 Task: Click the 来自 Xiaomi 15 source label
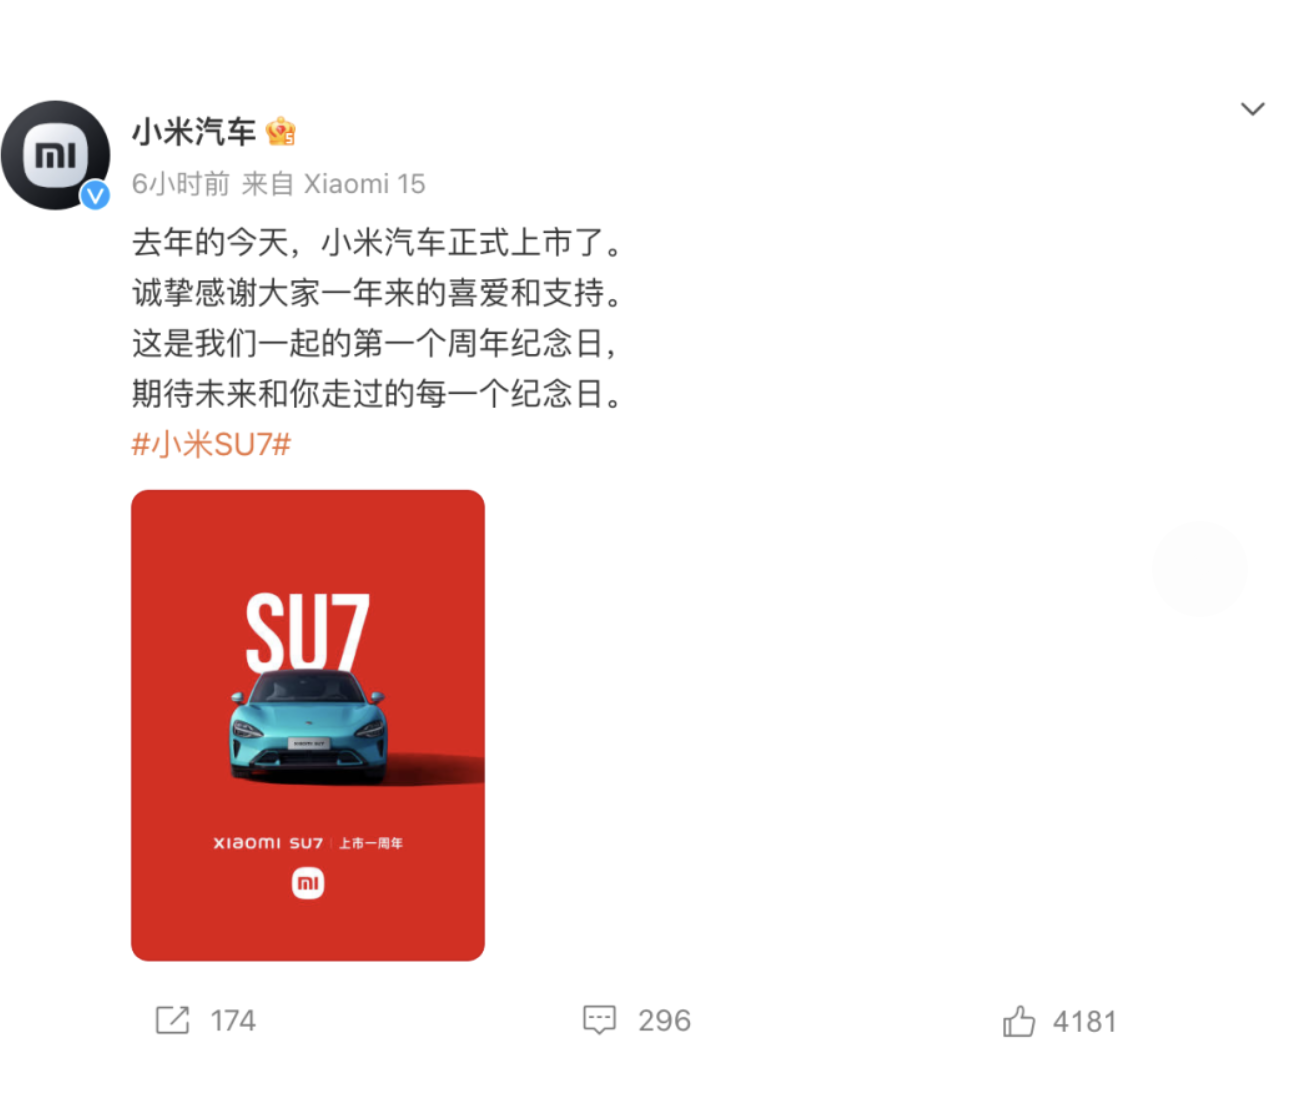334,184
